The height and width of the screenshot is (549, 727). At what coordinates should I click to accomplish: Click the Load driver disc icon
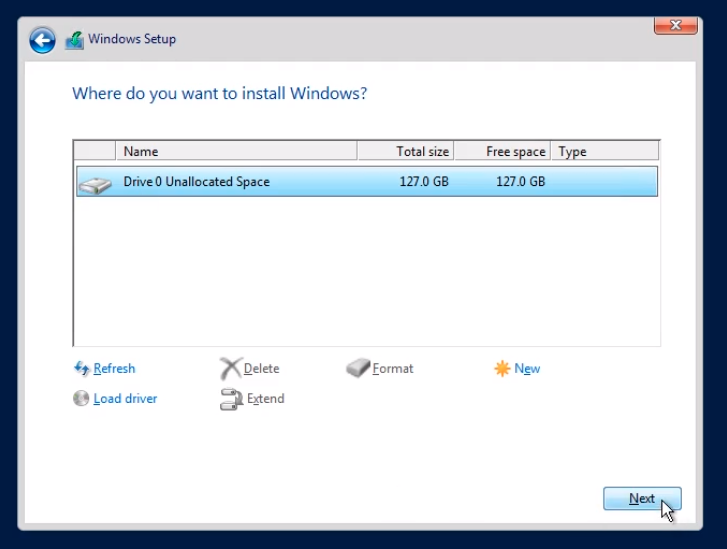[x=81, y=398]
